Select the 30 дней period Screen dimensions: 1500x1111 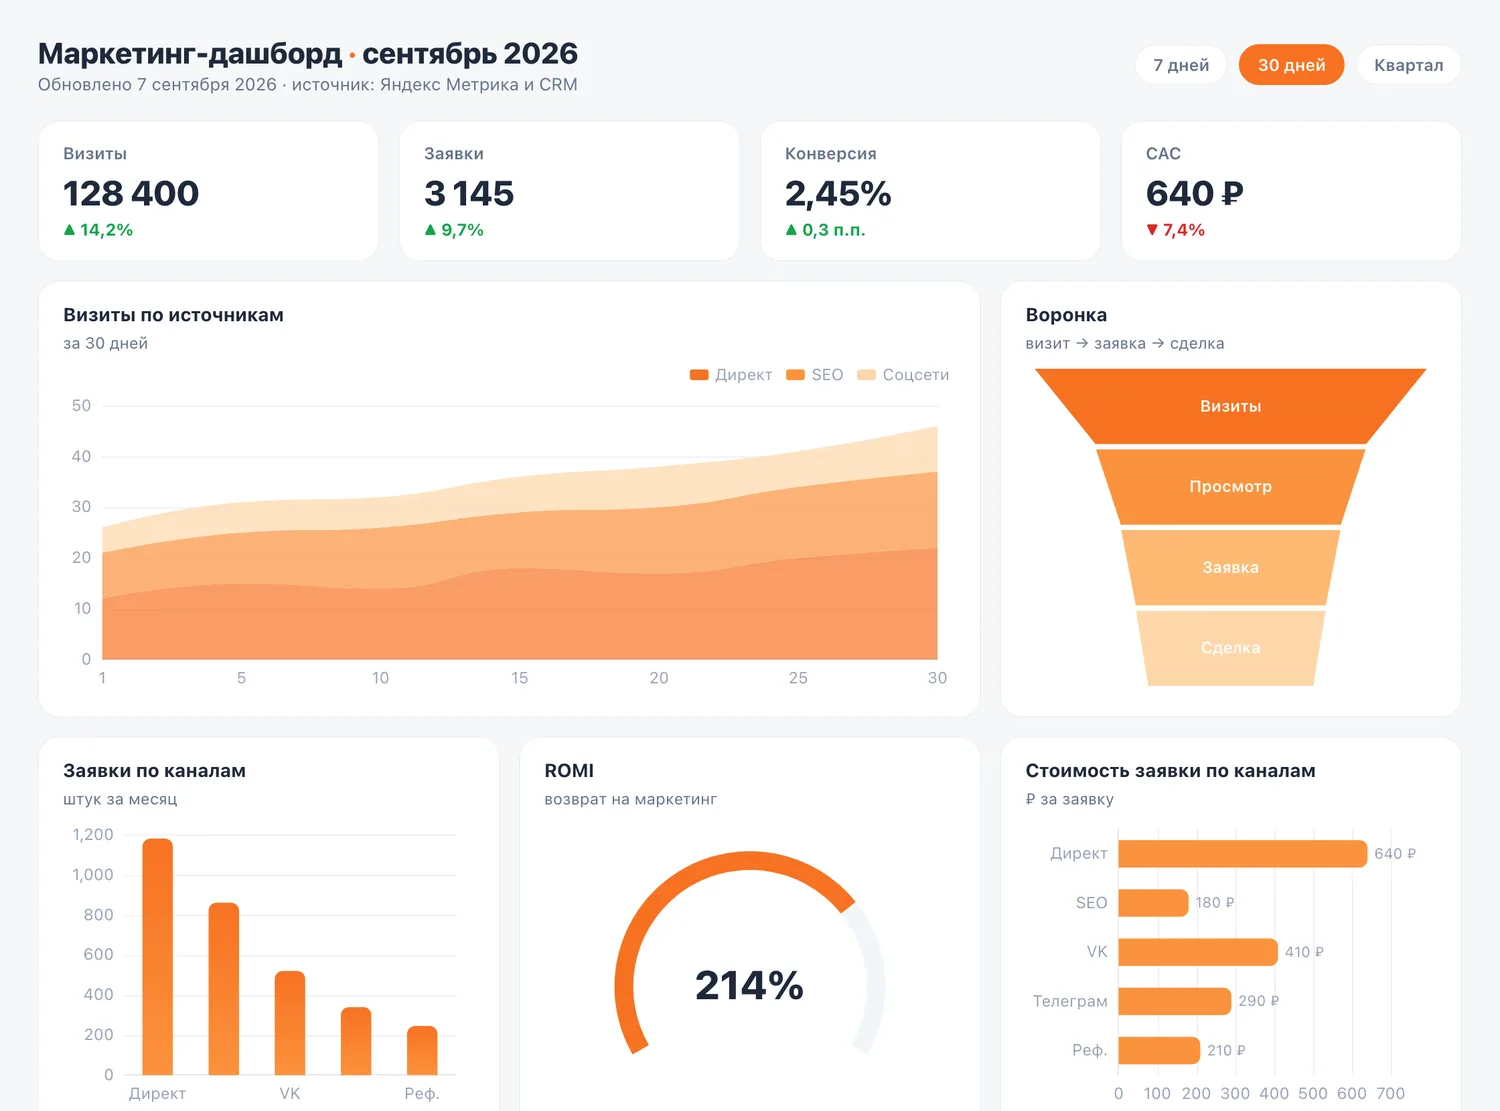(1291, 65)
